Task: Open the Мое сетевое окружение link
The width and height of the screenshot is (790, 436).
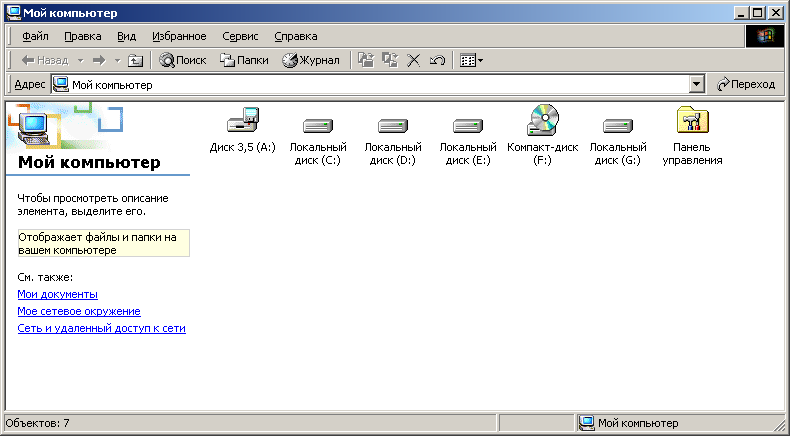Action: click(x=79, y=311)
